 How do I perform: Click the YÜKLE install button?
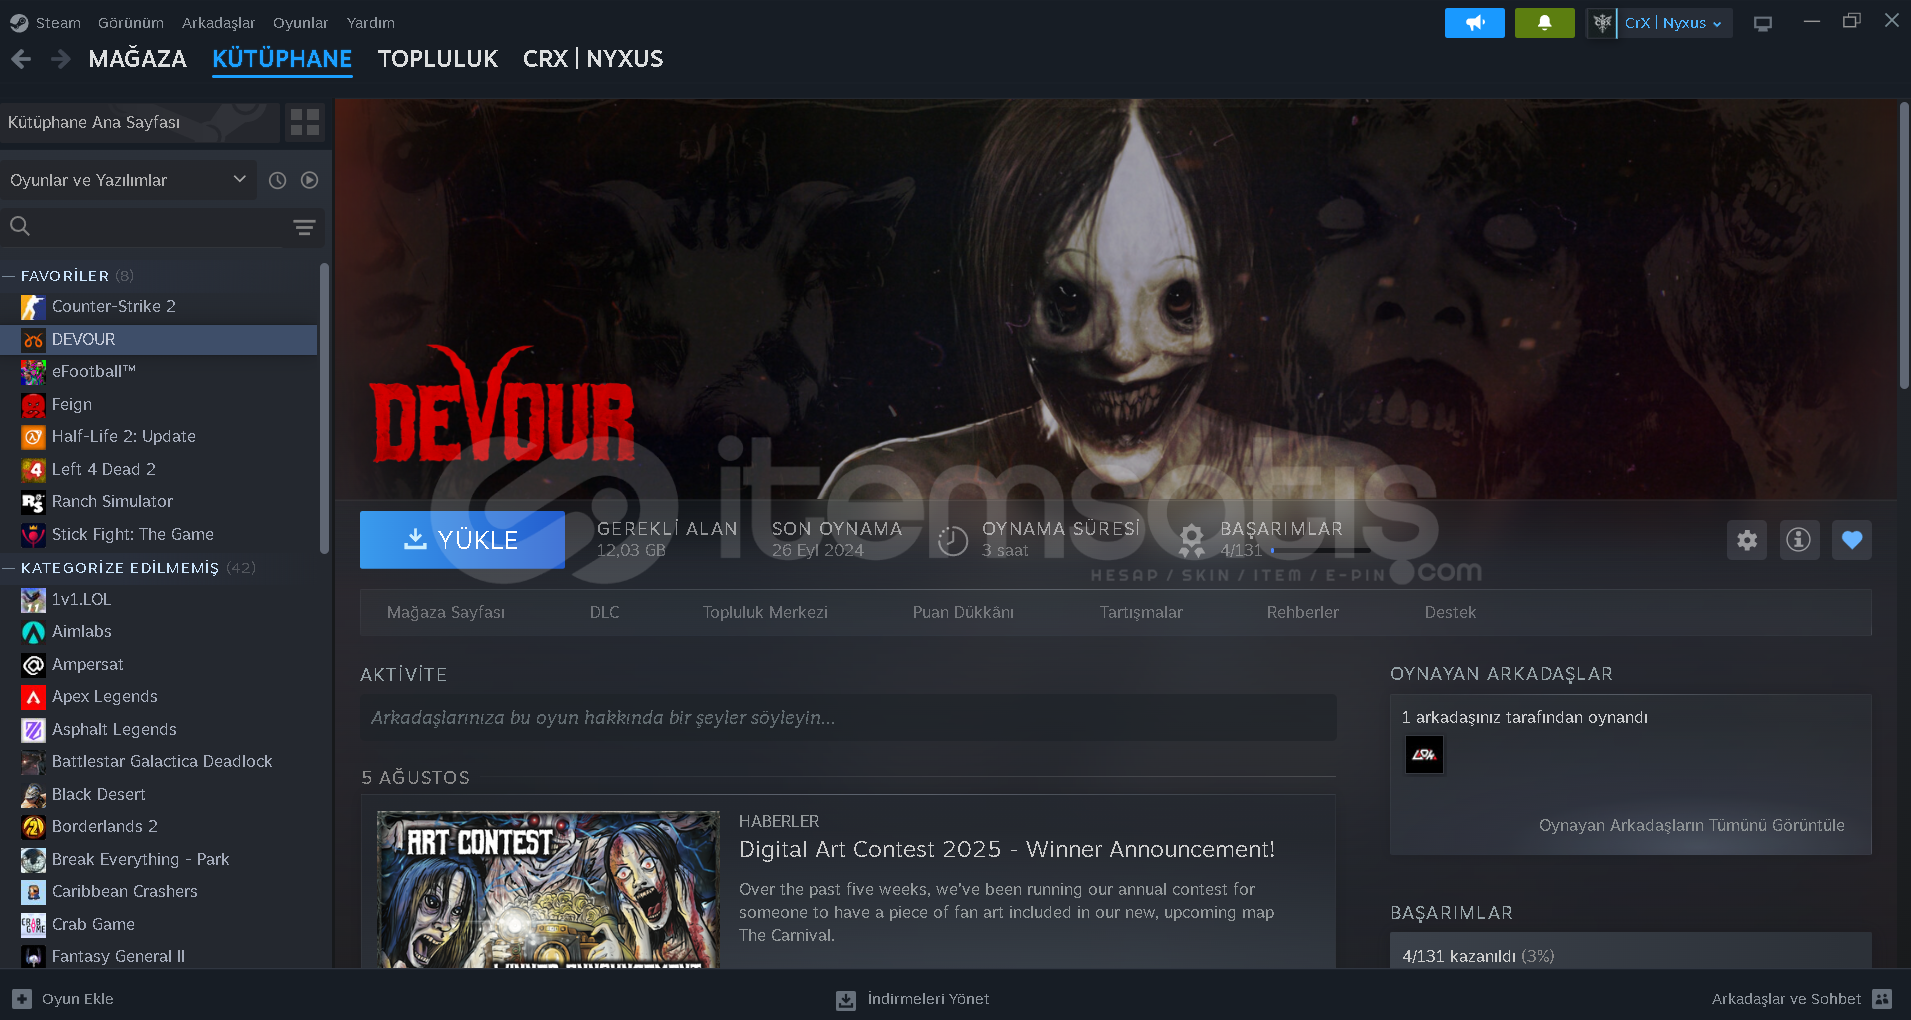click(x=462, y=540)
